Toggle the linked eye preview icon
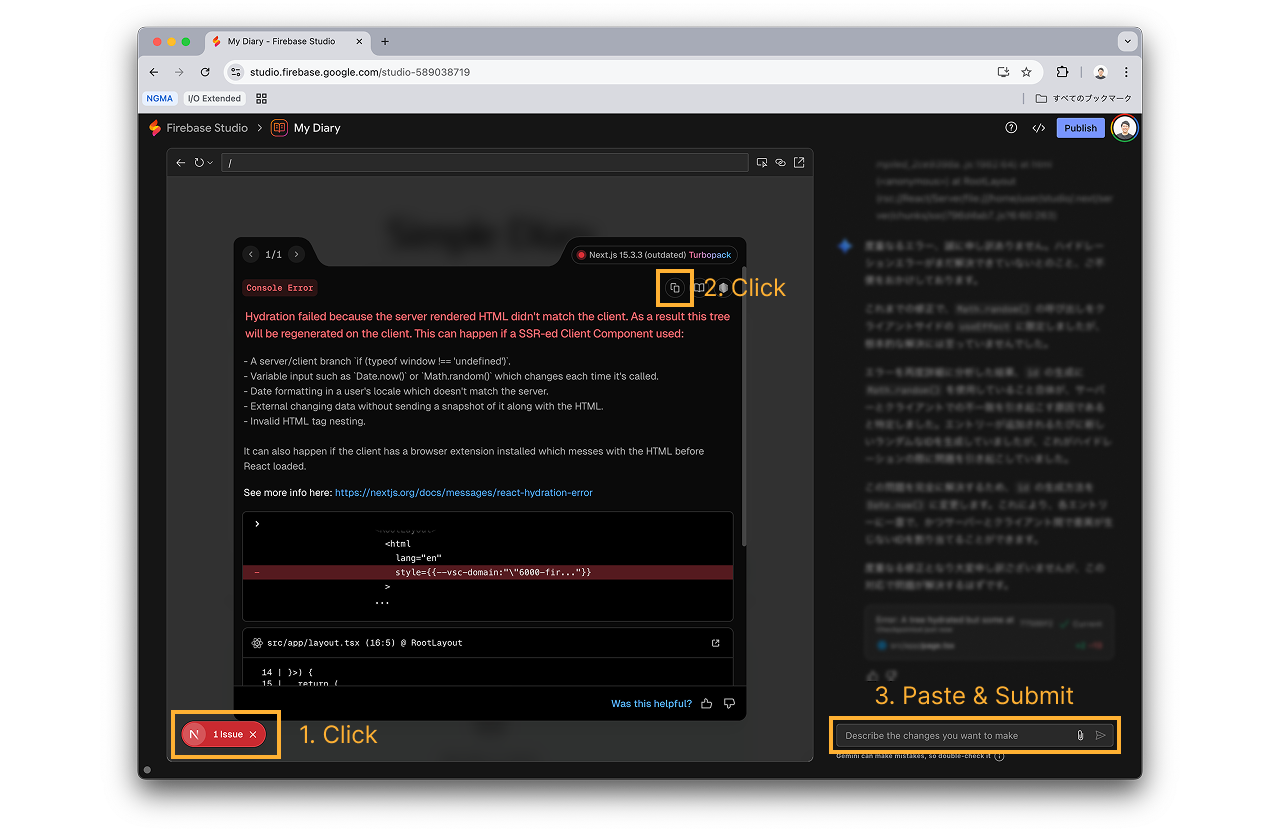The image size is (1280, 832). (779, 162)
